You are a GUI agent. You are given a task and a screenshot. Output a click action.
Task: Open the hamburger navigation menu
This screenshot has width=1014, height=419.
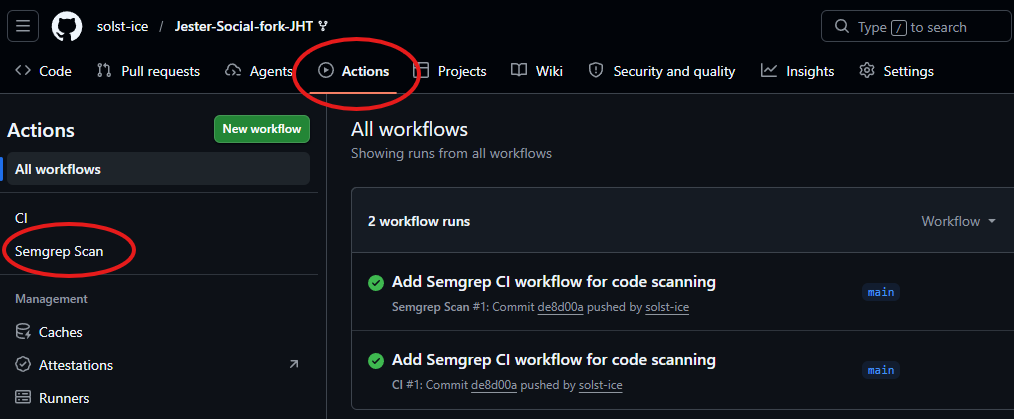point(23,27)
